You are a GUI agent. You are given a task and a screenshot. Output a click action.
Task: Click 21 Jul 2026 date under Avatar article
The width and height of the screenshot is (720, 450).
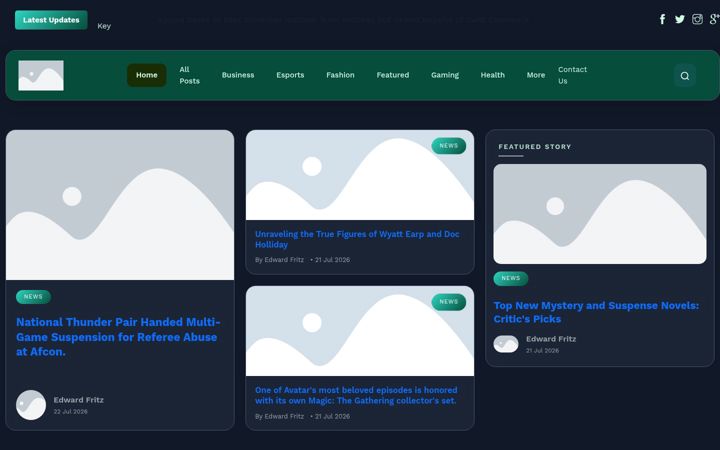[332, 416]
